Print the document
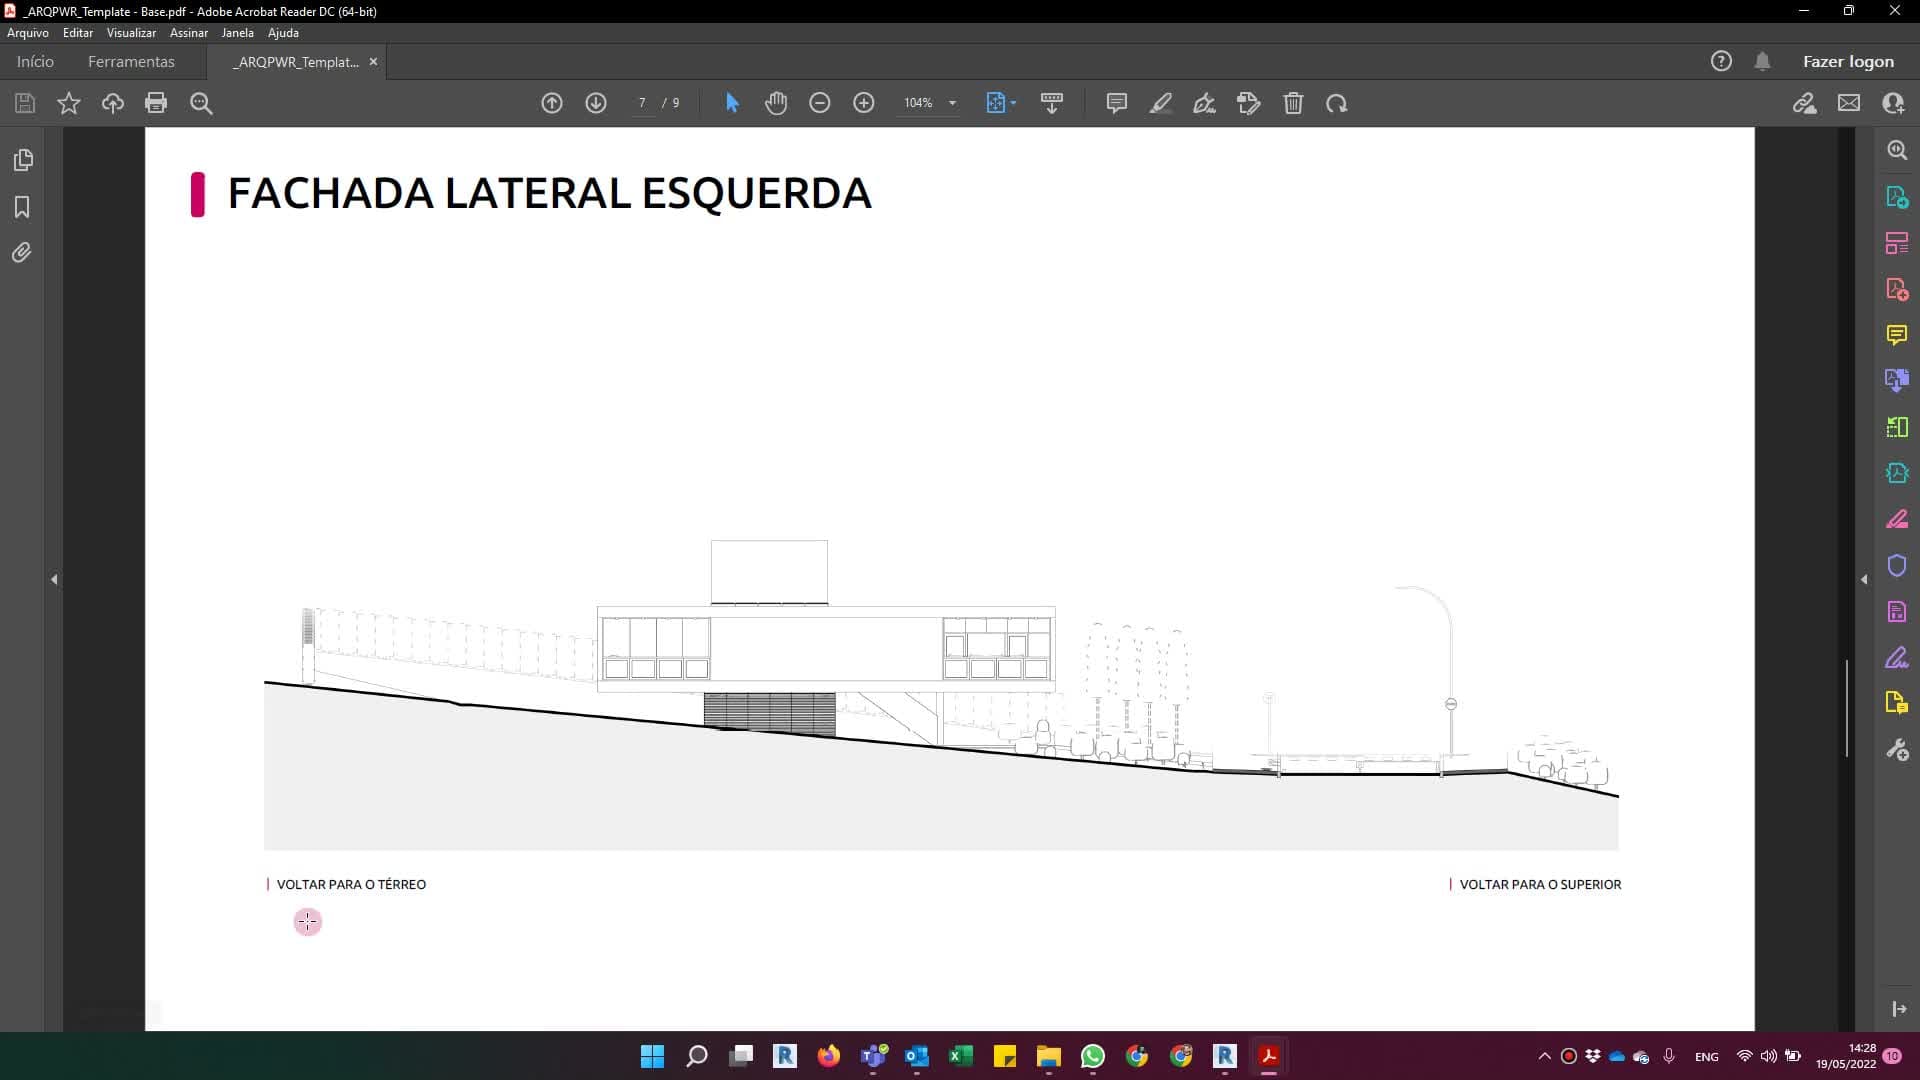This screenshot has width=1920, height=1080. (156, 103)
